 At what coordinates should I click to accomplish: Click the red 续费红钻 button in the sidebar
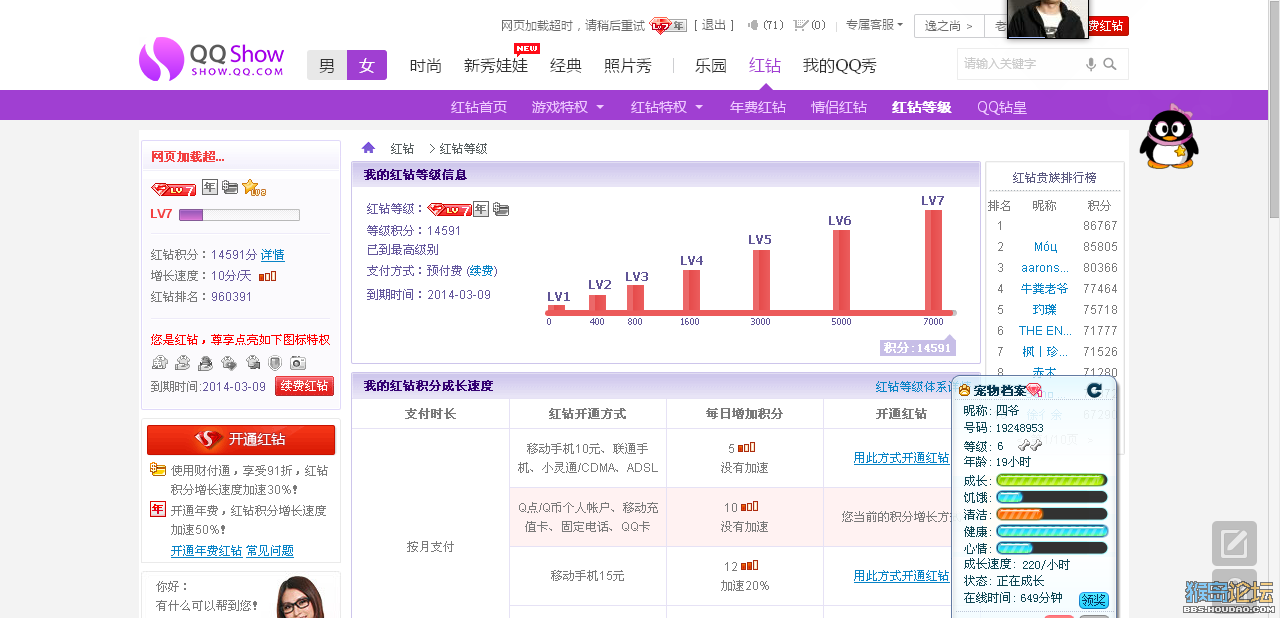[304, 386]
